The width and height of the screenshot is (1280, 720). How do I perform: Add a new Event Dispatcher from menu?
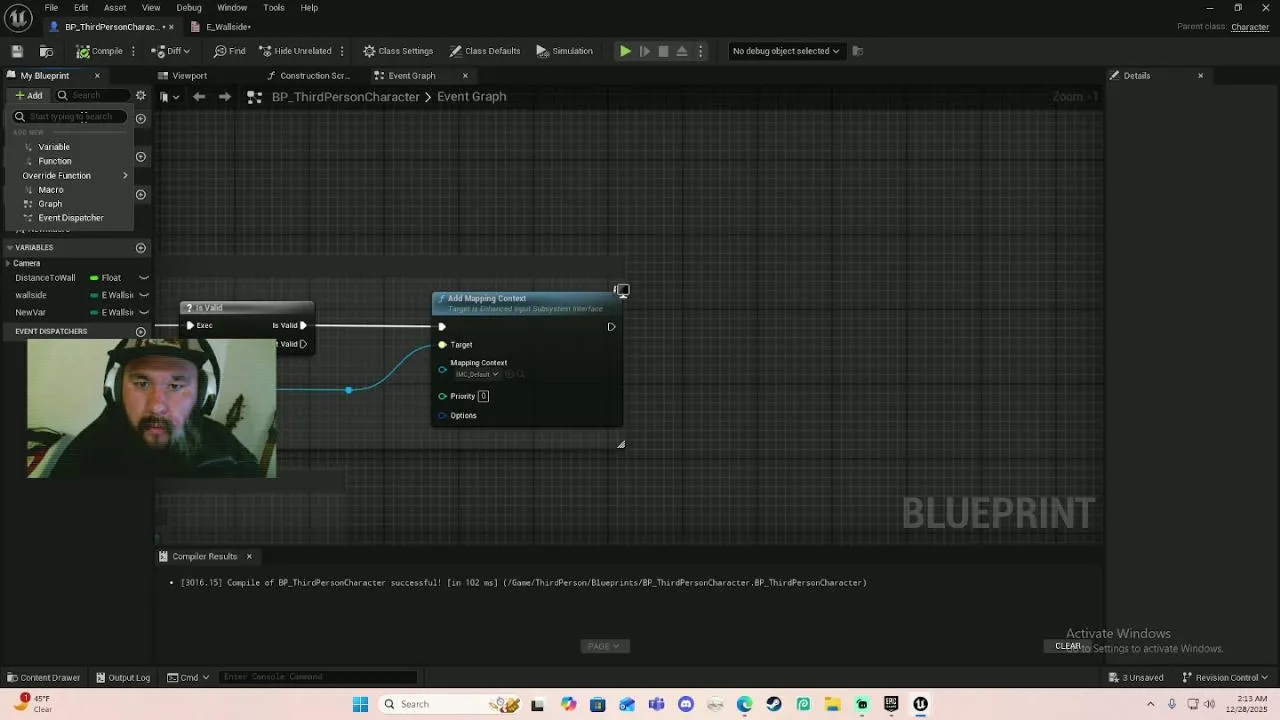point(71,218)
